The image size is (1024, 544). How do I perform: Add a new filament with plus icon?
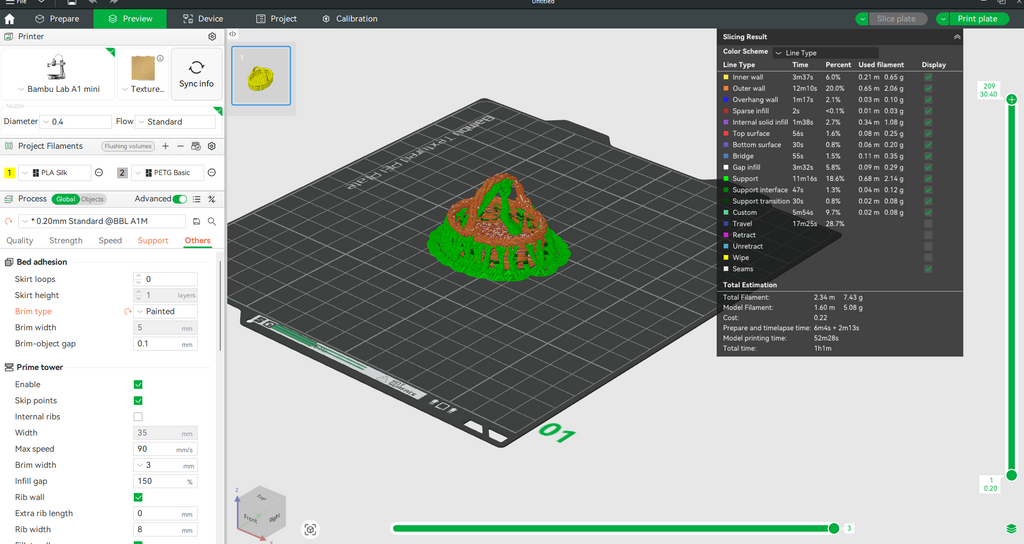click(x=166, y=146)
